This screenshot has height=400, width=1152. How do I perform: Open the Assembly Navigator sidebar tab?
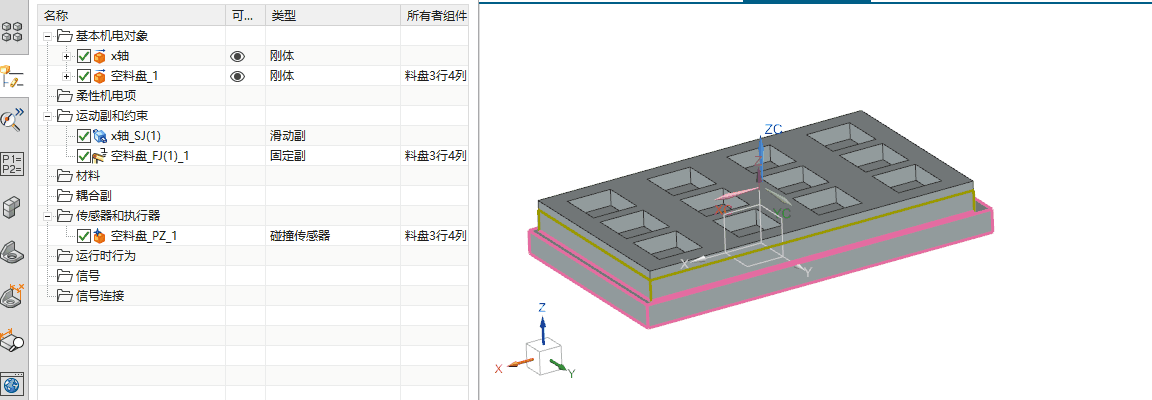[12, 32]
